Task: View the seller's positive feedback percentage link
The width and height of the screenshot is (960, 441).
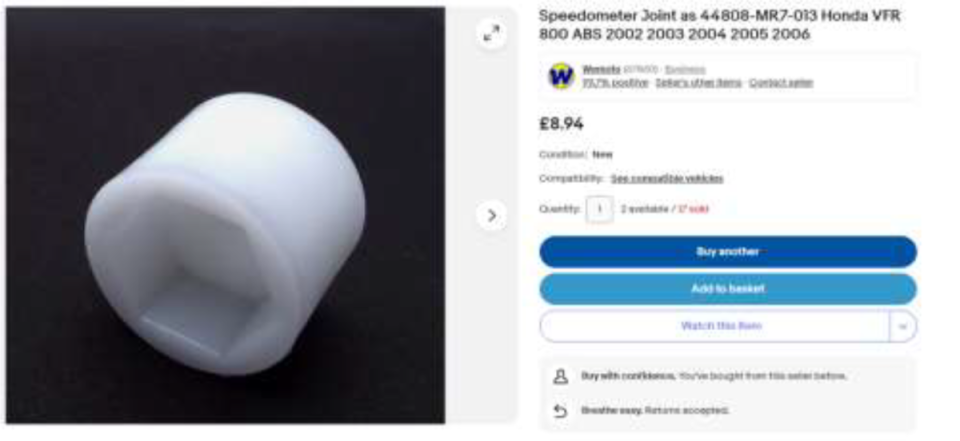Action: 615,83
